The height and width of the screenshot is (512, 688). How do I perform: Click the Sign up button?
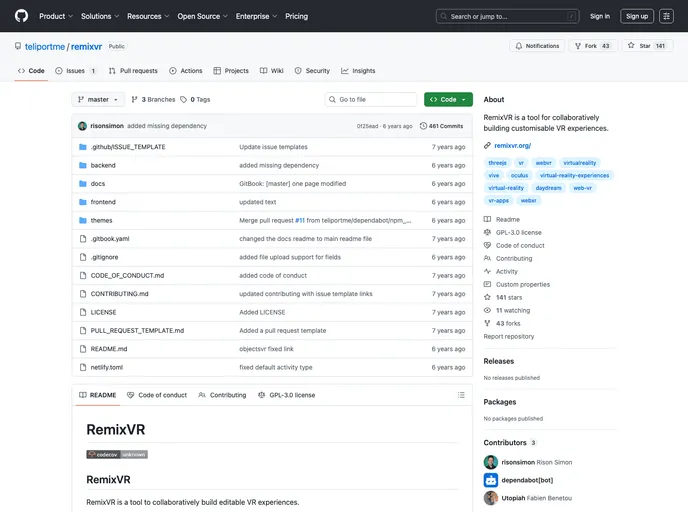pos(636,16)
